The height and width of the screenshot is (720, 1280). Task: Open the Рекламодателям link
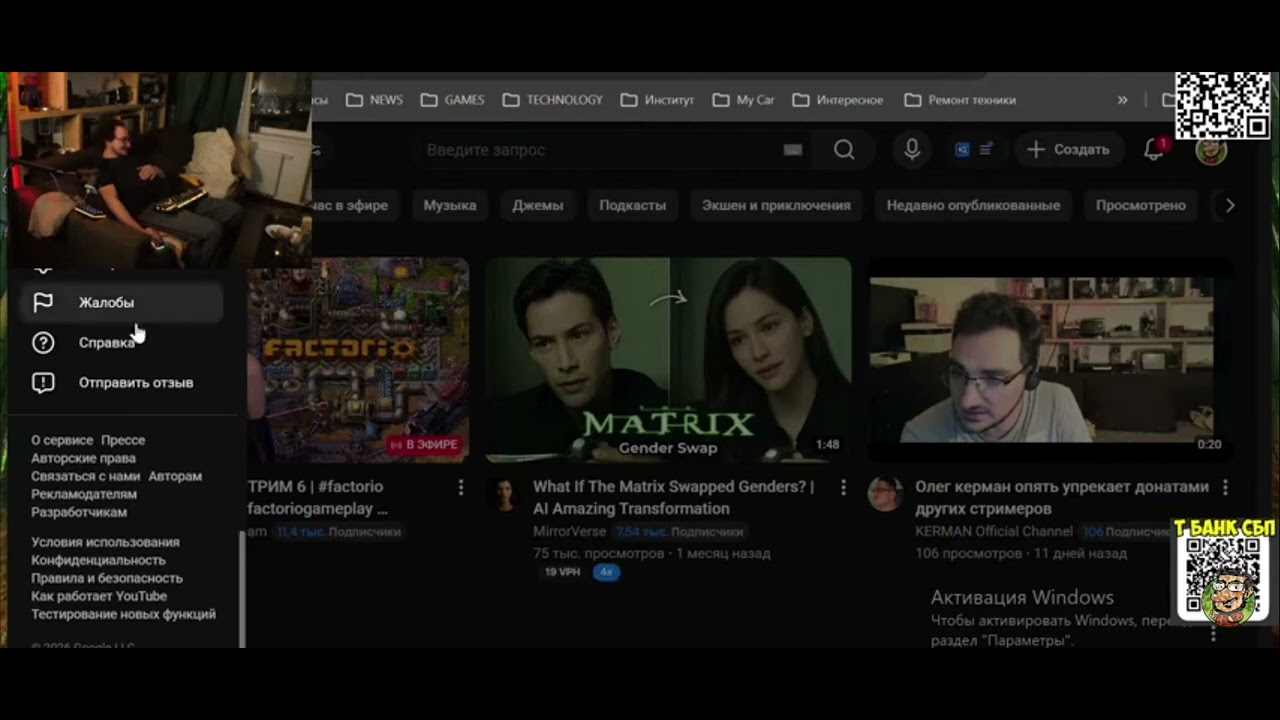pos(84,494)
